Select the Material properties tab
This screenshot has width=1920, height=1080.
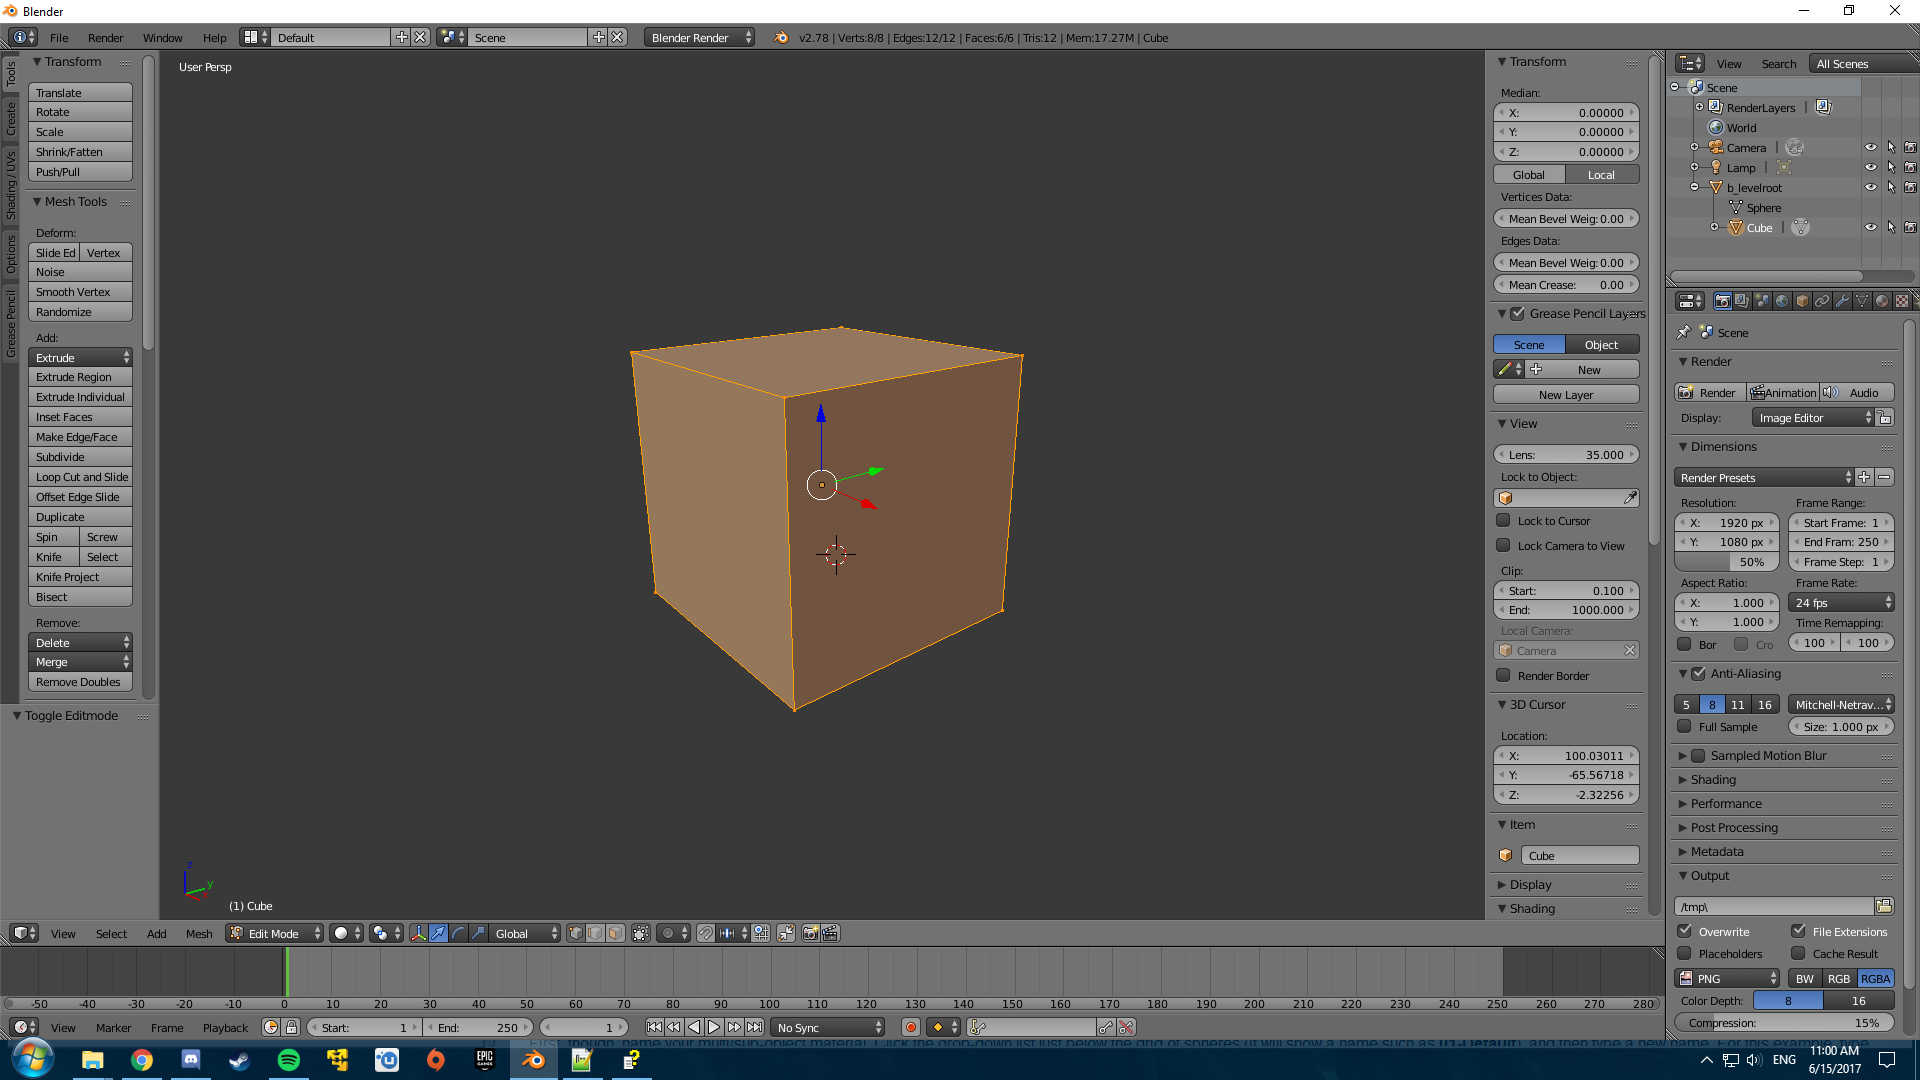pyautogui.click(x=1882, y=301)
